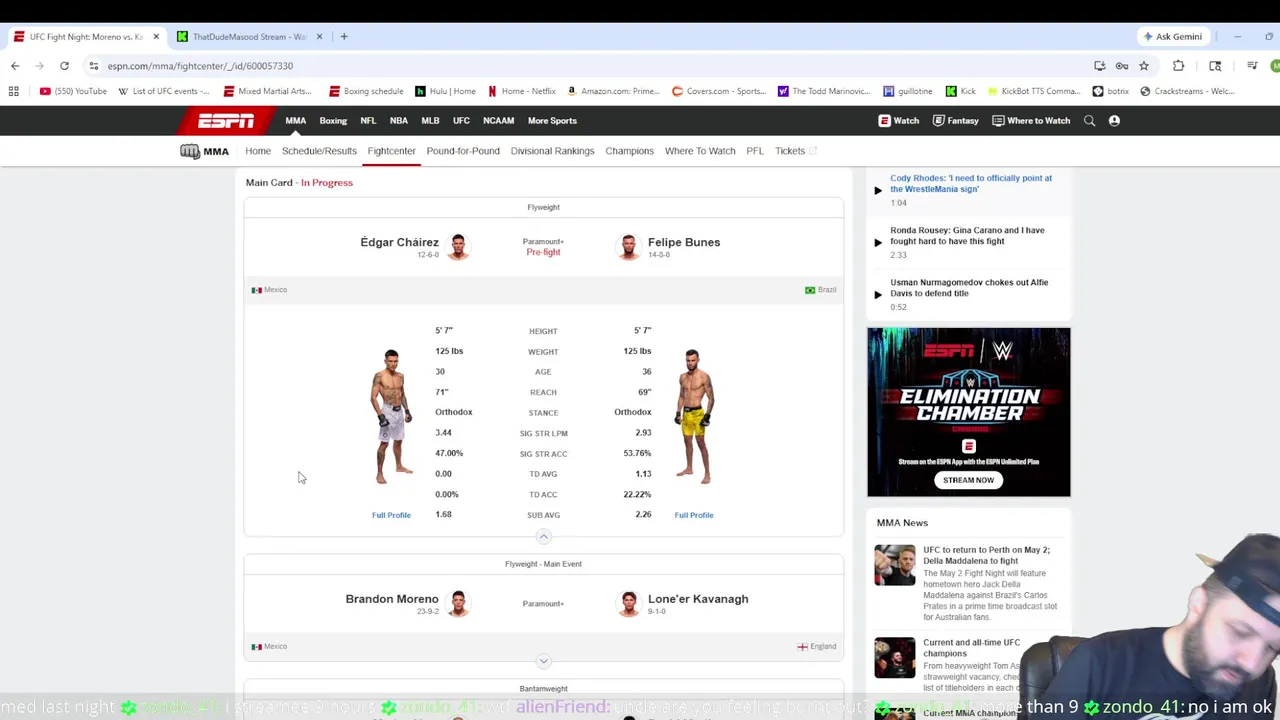
Task: Click Felipe Bunes' headshot avatar
Action: point(628,246)
